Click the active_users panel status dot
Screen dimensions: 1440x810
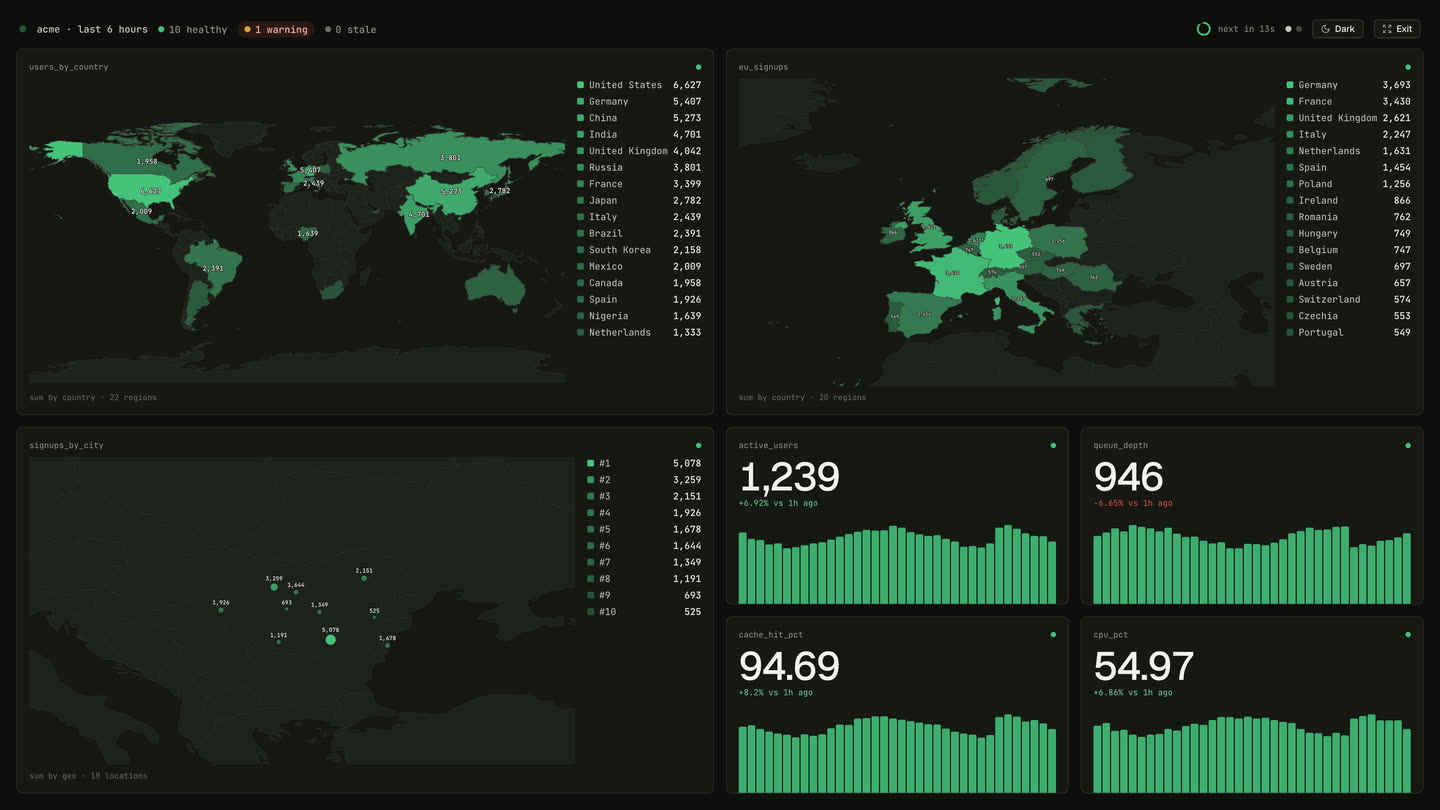[x=1053, y=445]
